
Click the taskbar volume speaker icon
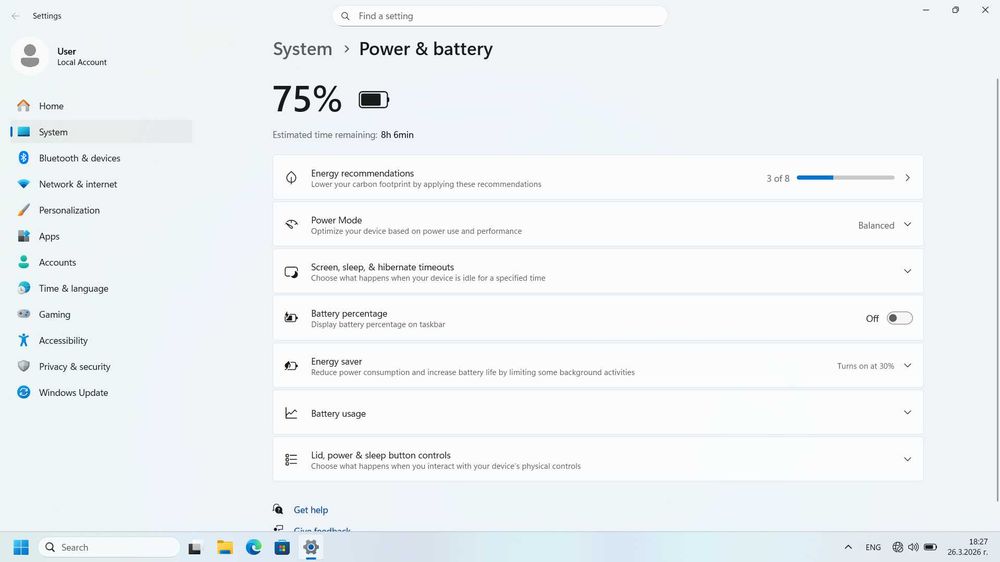[913, 547]
